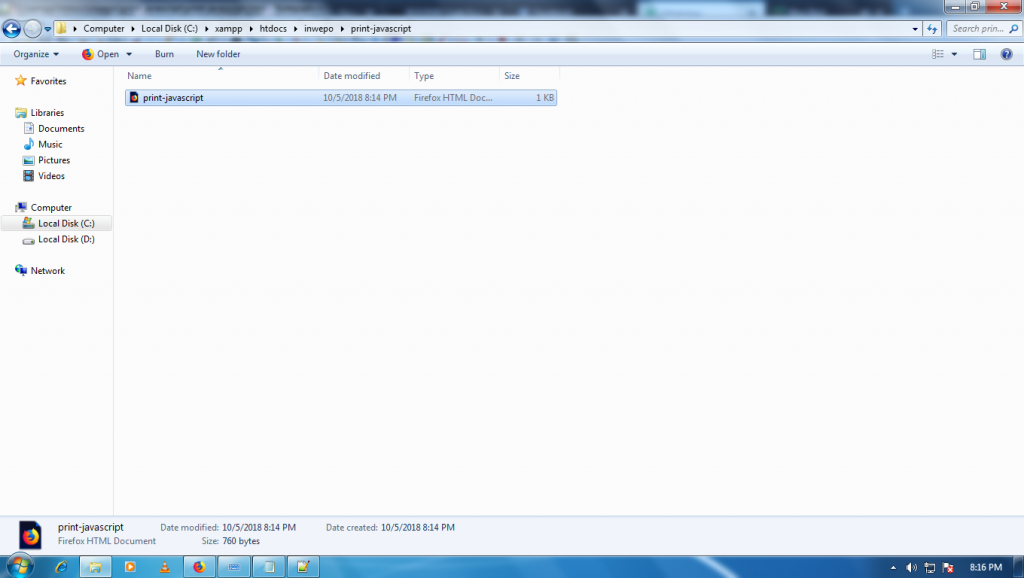Image resolution: width=1024 pixels, height=578 pixels.
Task: Expand the Open button's dropdown arrow
Action: pos(129,54)
